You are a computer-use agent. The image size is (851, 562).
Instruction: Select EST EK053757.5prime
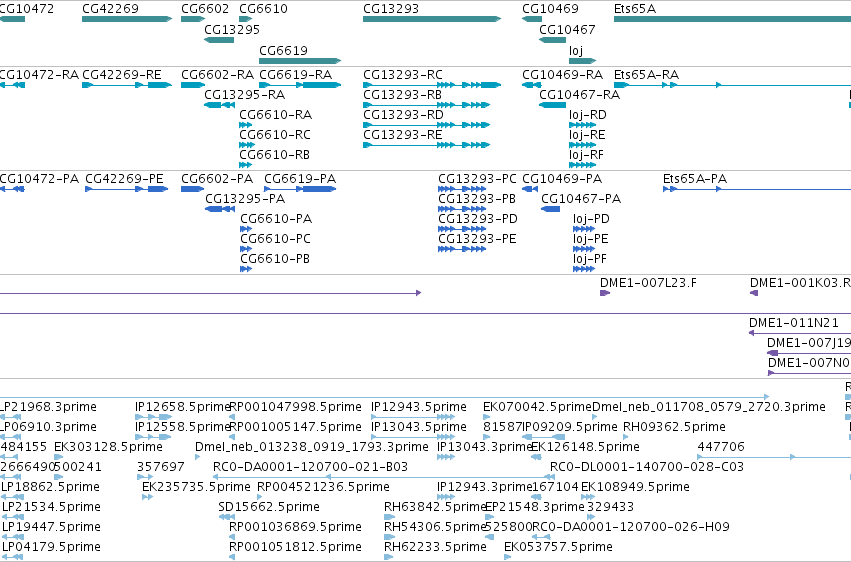click(x=558, y=547)
